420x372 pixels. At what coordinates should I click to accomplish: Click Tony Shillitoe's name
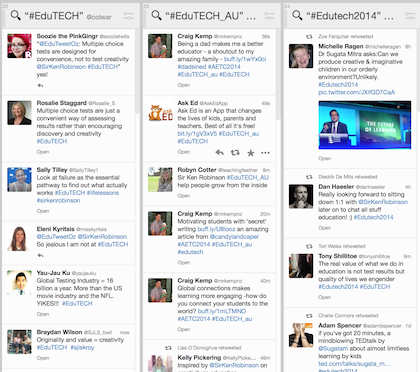pos(338,256)
